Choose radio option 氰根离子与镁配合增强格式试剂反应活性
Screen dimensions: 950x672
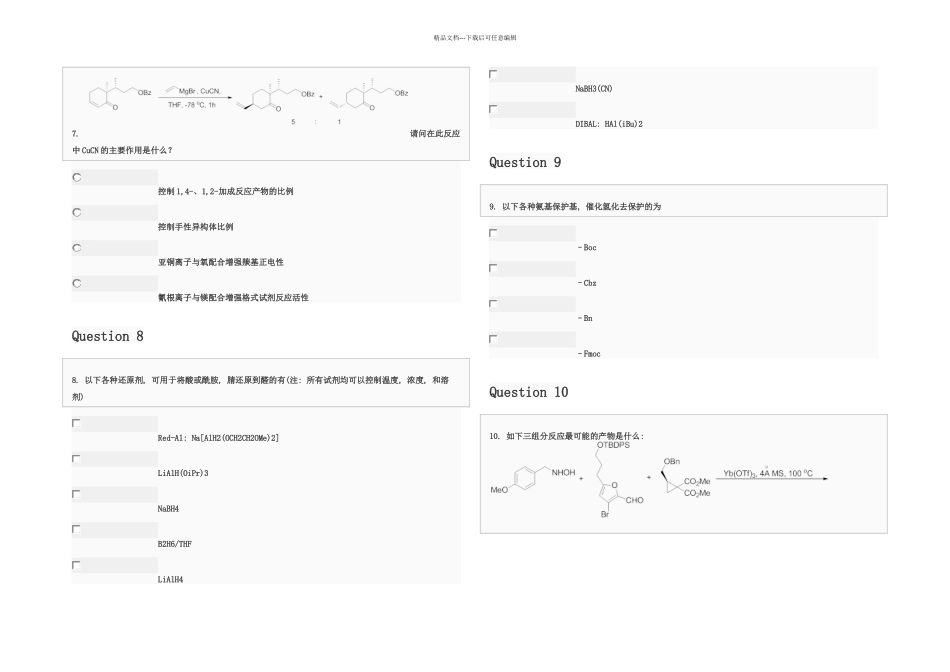pos(77,284)
